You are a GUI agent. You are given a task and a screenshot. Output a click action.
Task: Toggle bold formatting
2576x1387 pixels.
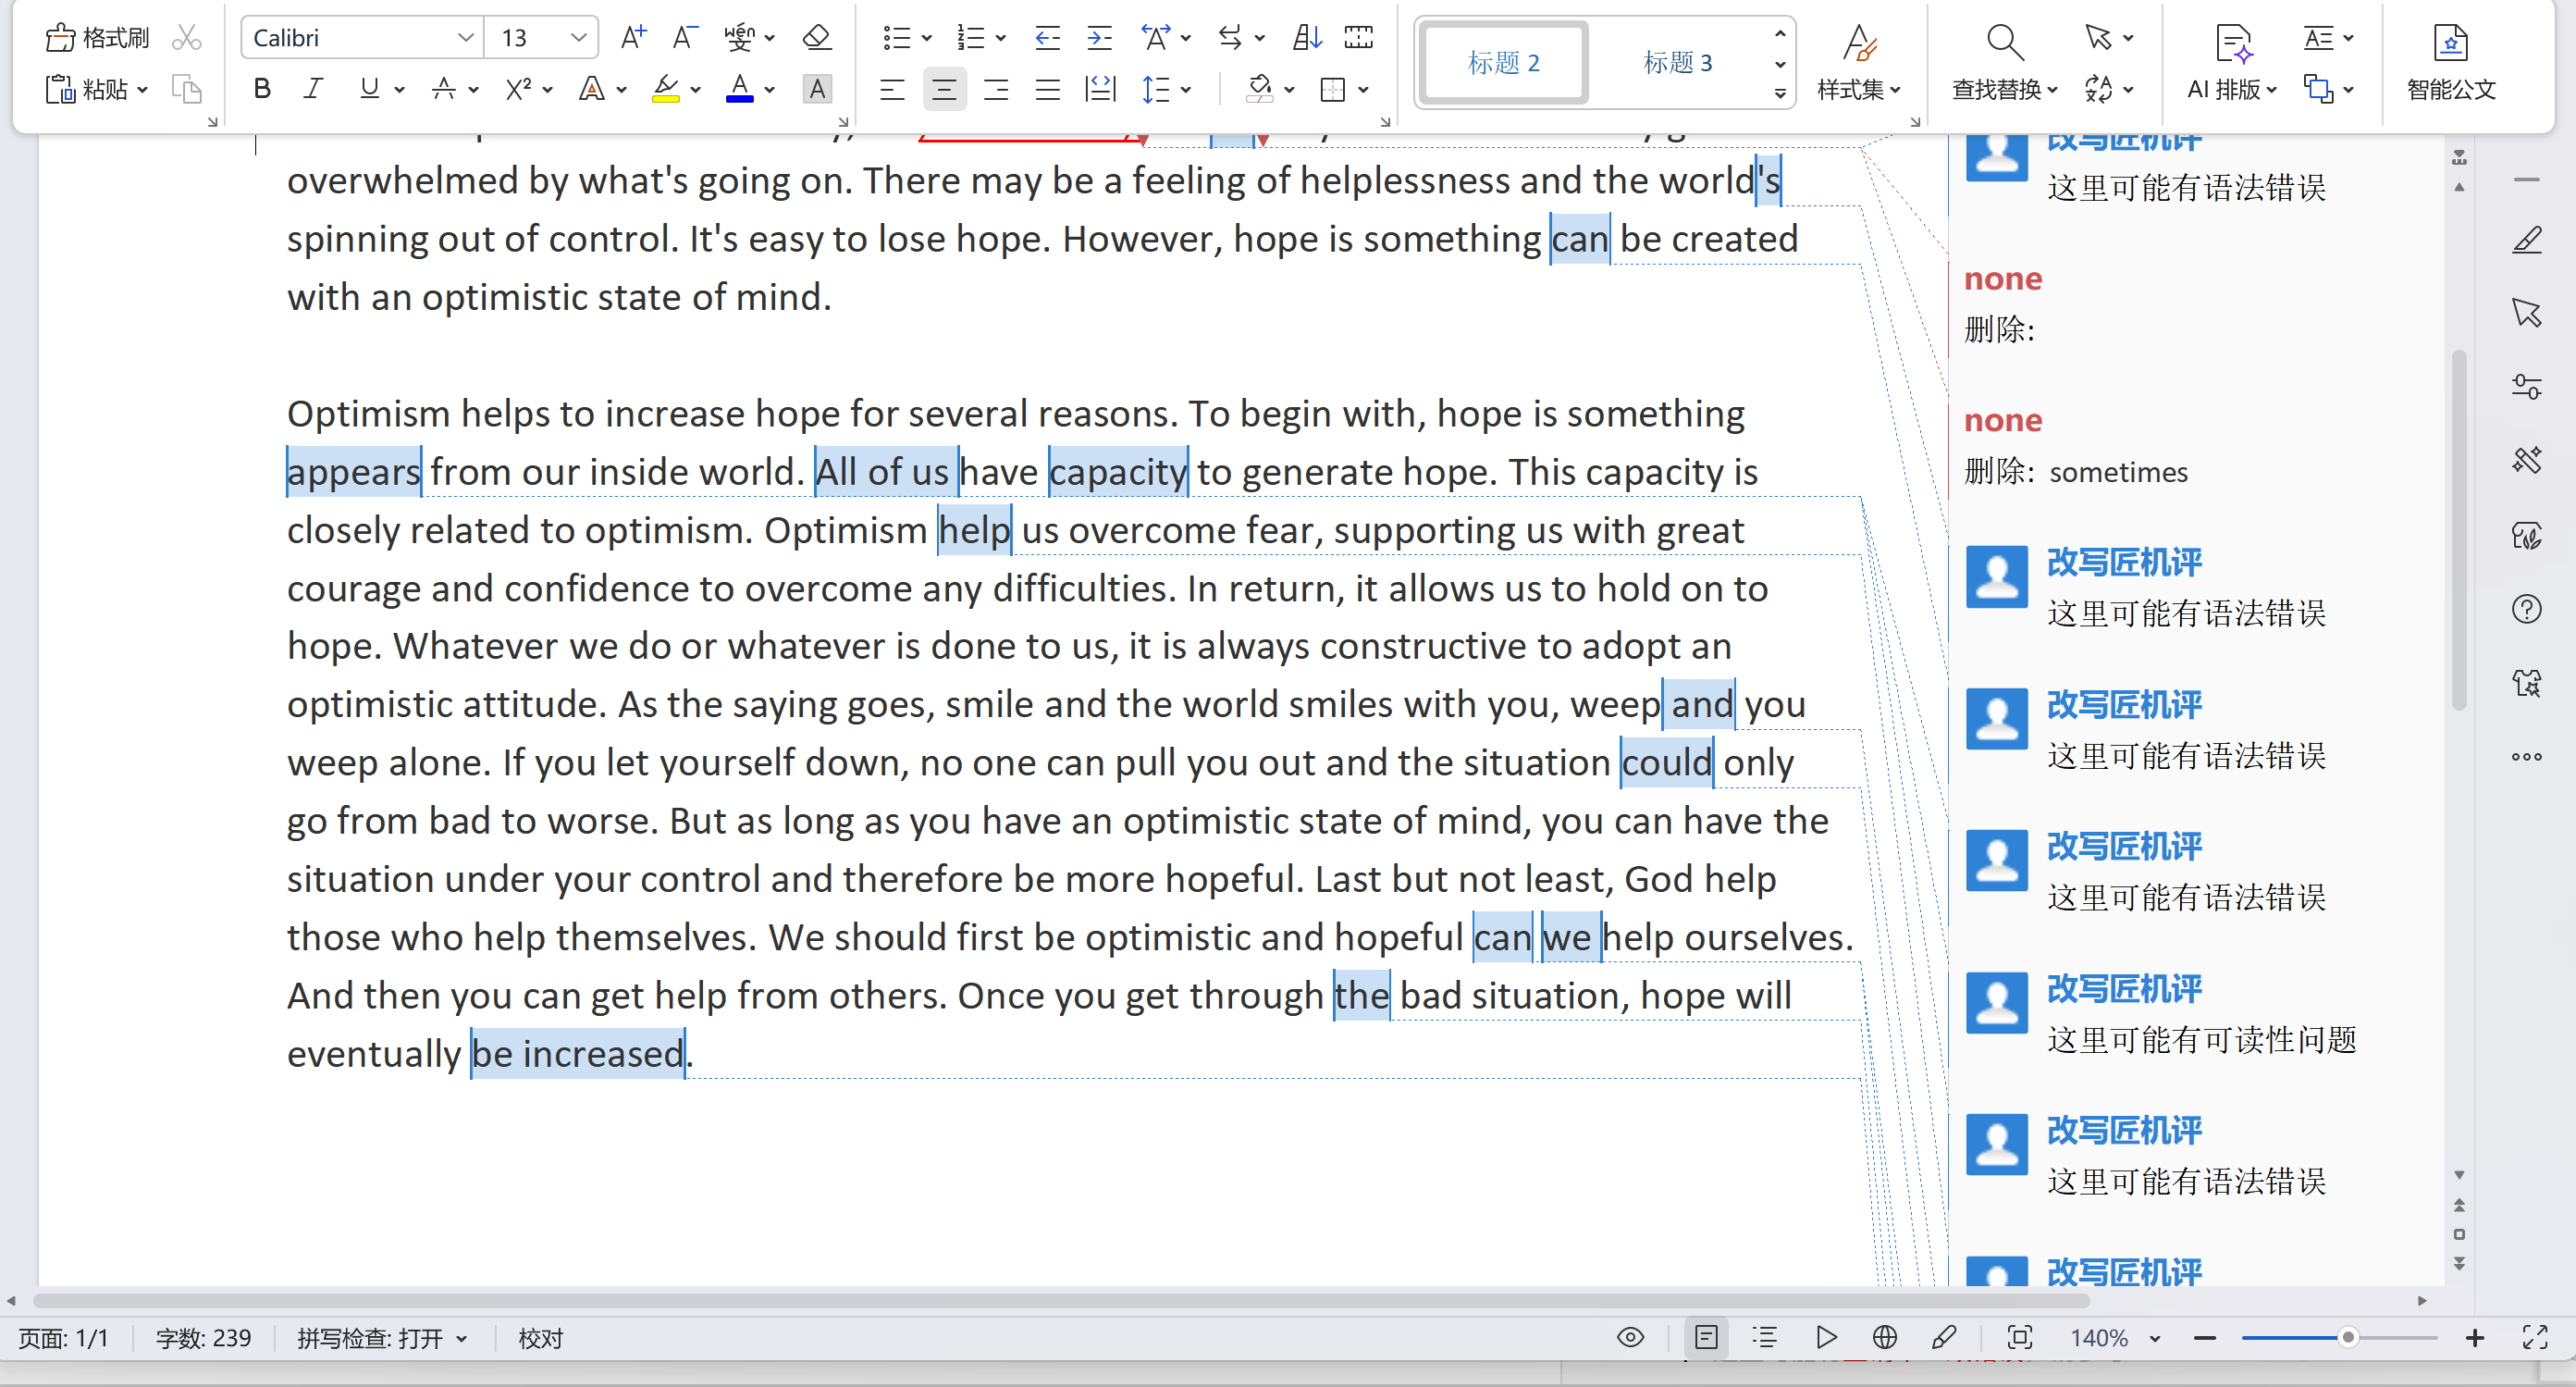[x=262, y=89]
